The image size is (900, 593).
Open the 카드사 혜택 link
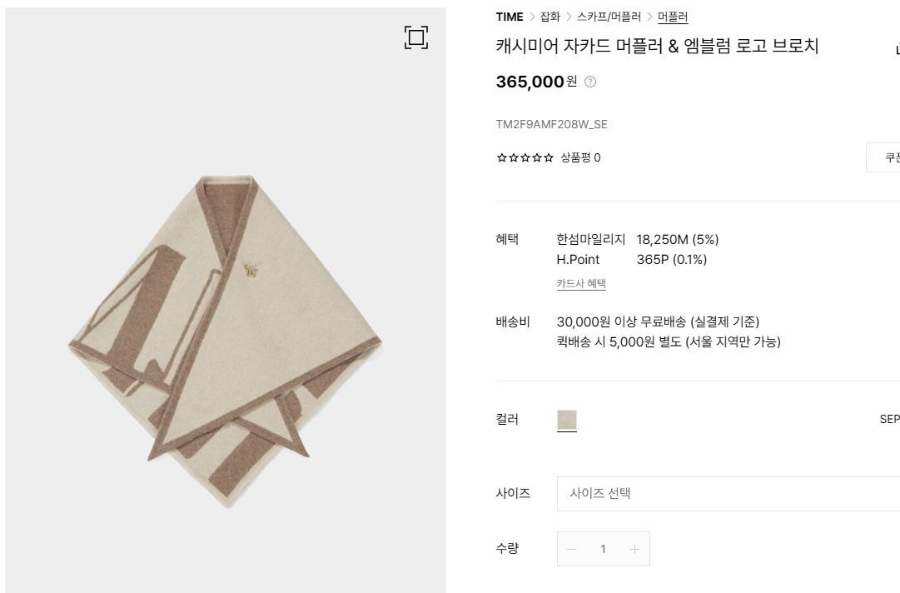tap(581, 284)
